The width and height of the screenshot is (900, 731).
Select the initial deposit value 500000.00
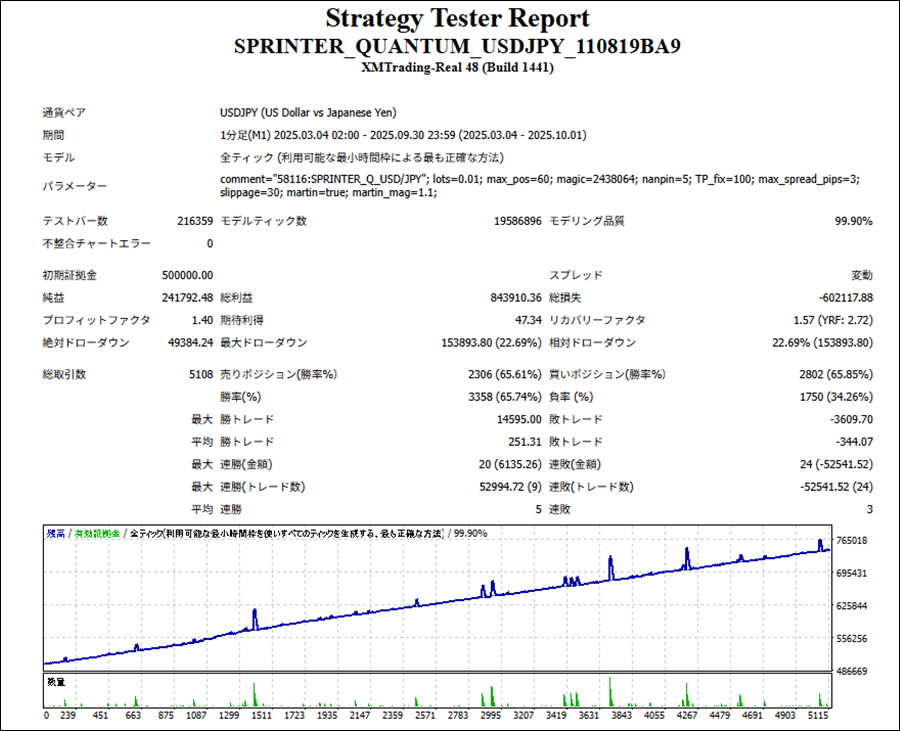[x=186, y=275]
